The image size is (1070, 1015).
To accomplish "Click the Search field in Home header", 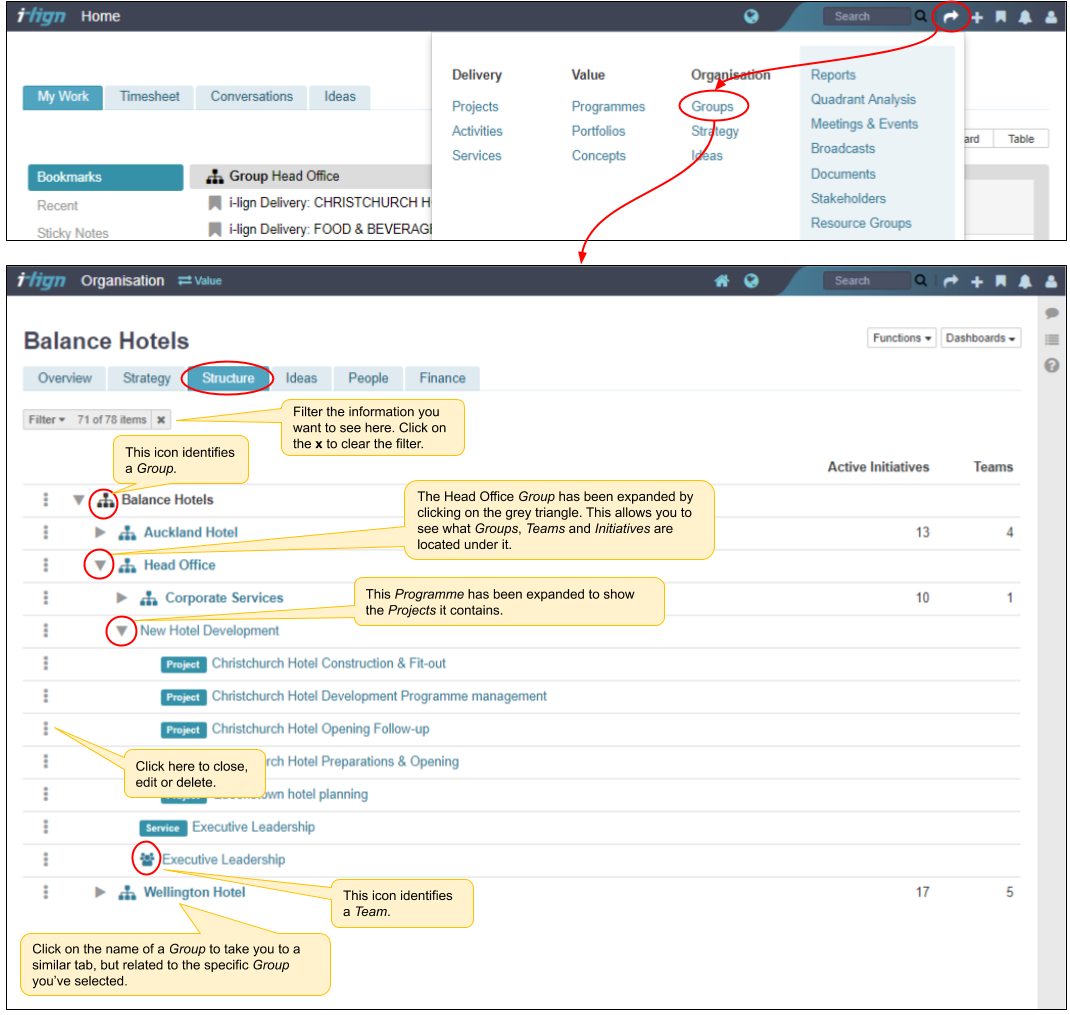I will [865, 16].
